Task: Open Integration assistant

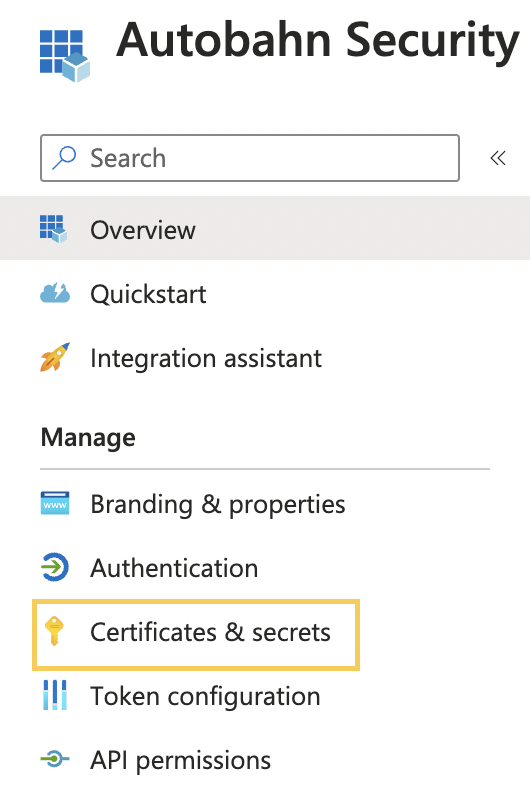Action: (x=265, y=358)
